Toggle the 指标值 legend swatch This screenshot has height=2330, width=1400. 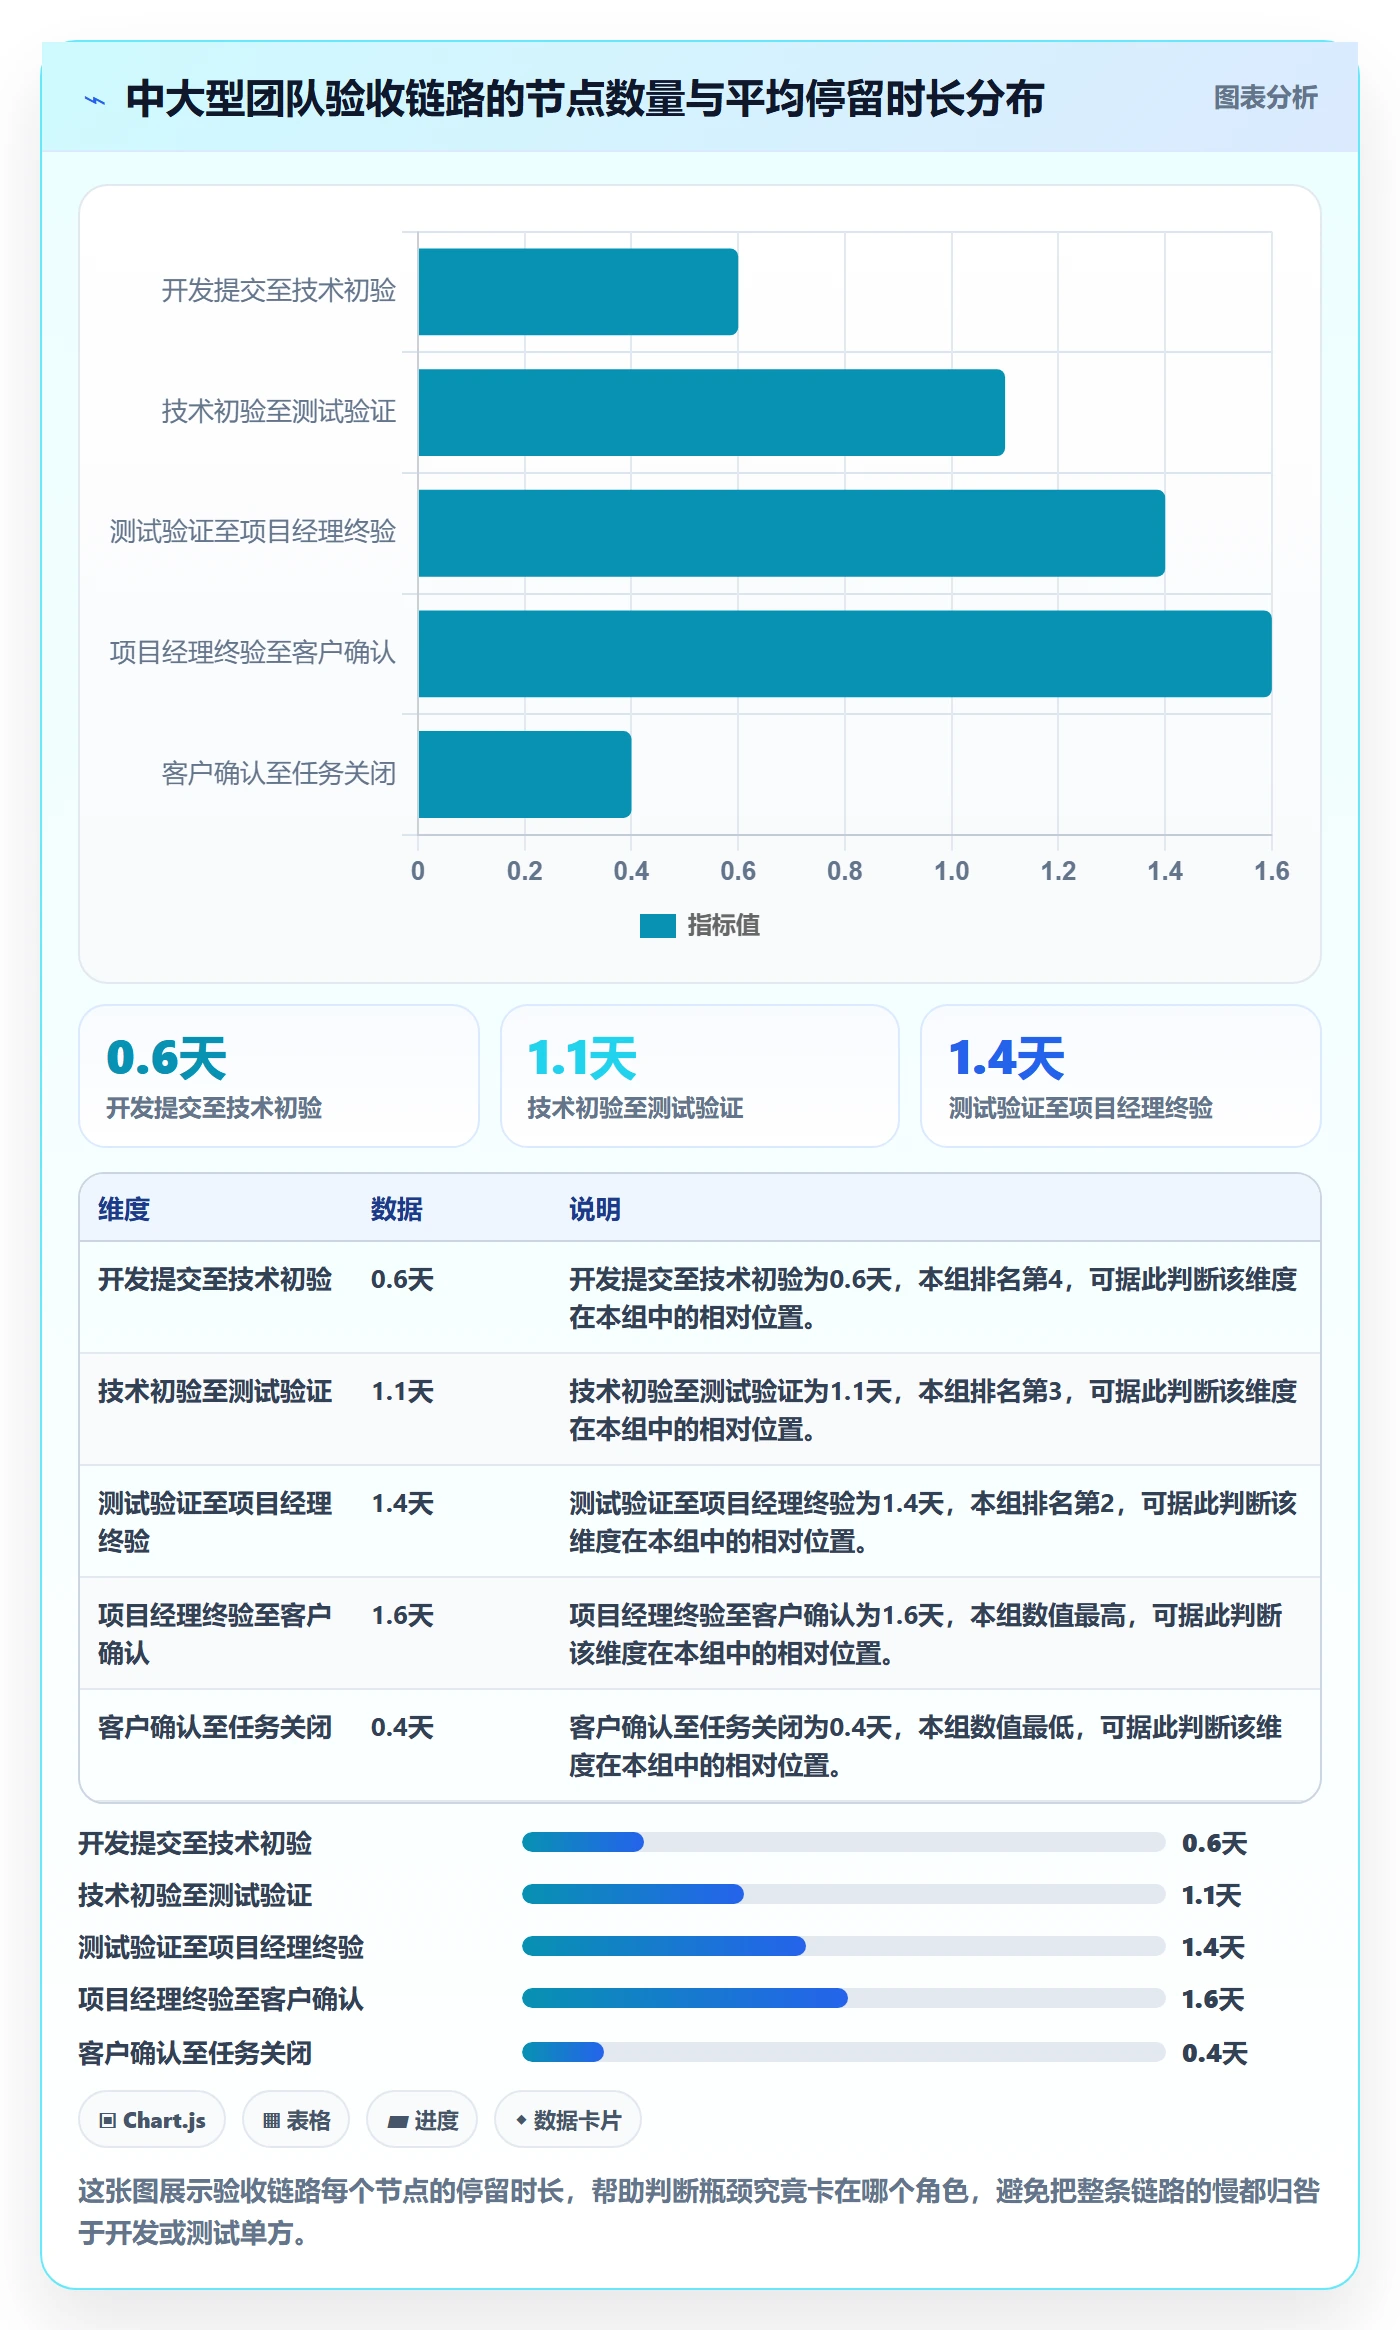coord(657,926)
